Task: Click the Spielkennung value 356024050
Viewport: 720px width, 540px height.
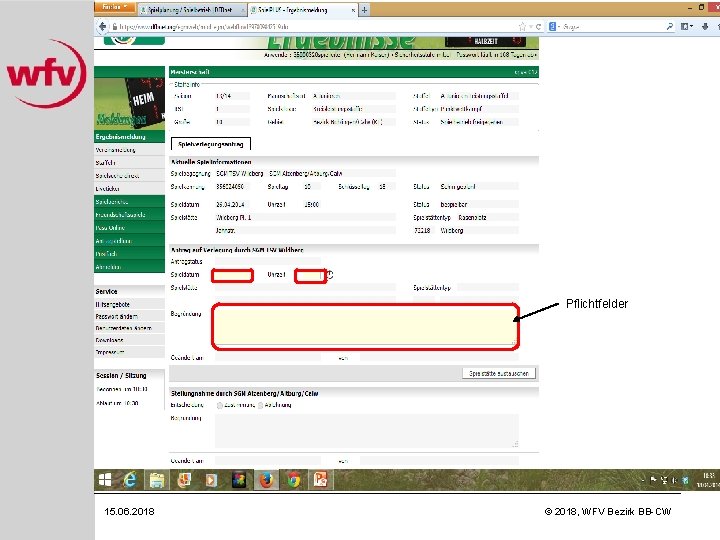Action: pos(230,187)
